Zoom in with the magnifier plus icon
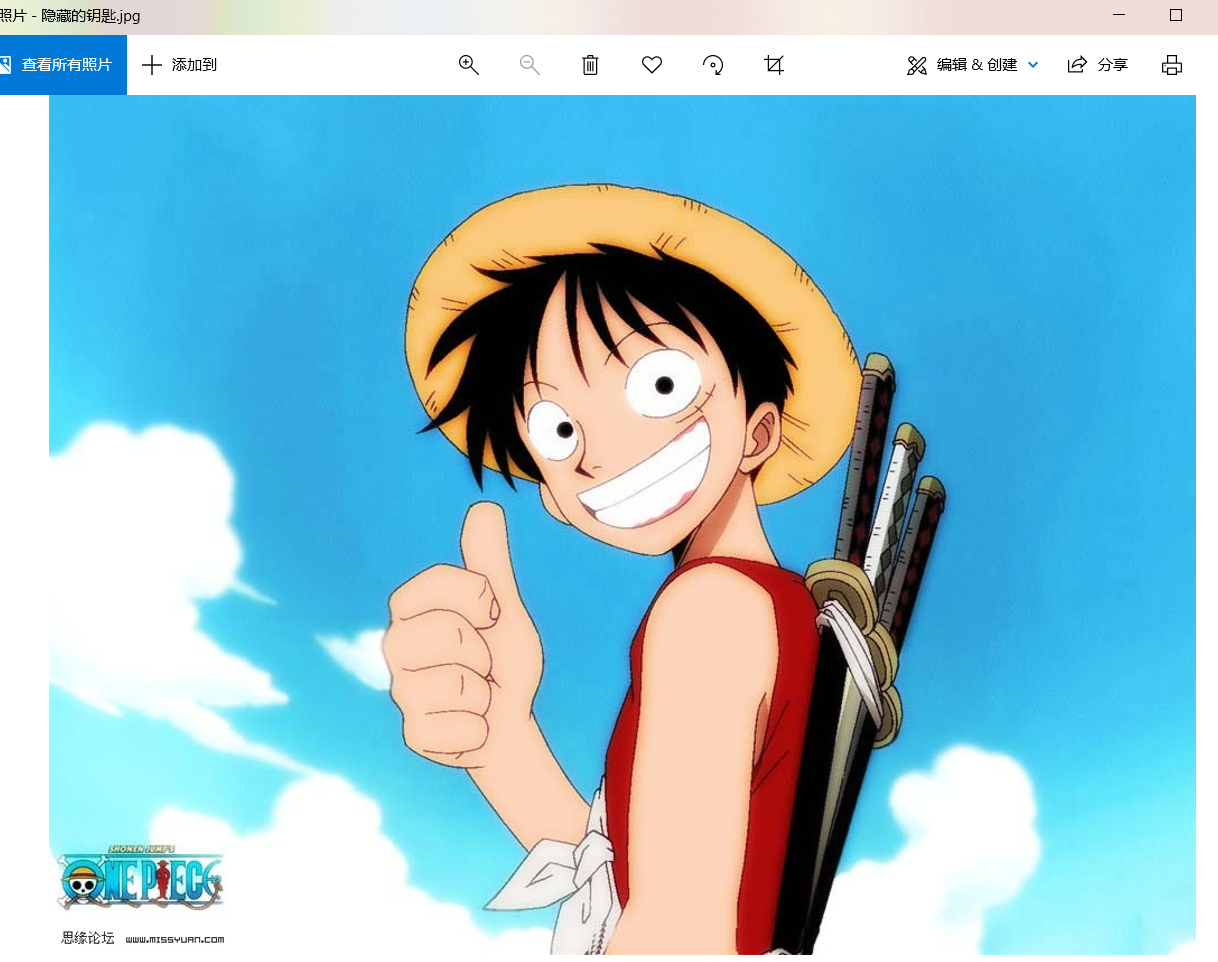The height and width of the screenshot is (962, 1218). pyautogui.click(x=469, y=65)
